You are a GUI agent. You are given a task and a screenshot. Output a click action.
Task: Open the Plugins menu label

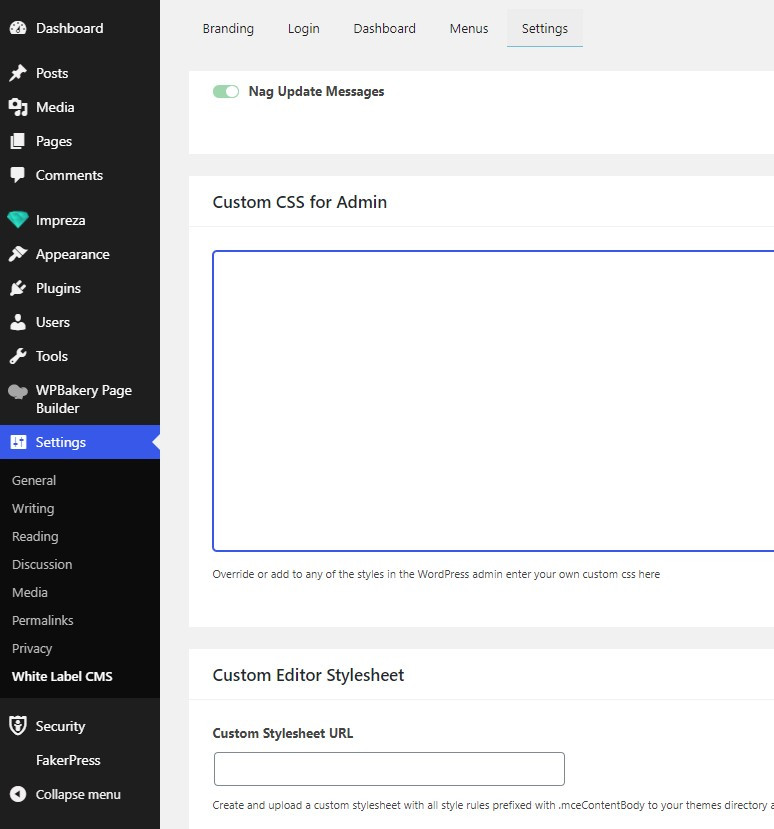coord(58,288)
